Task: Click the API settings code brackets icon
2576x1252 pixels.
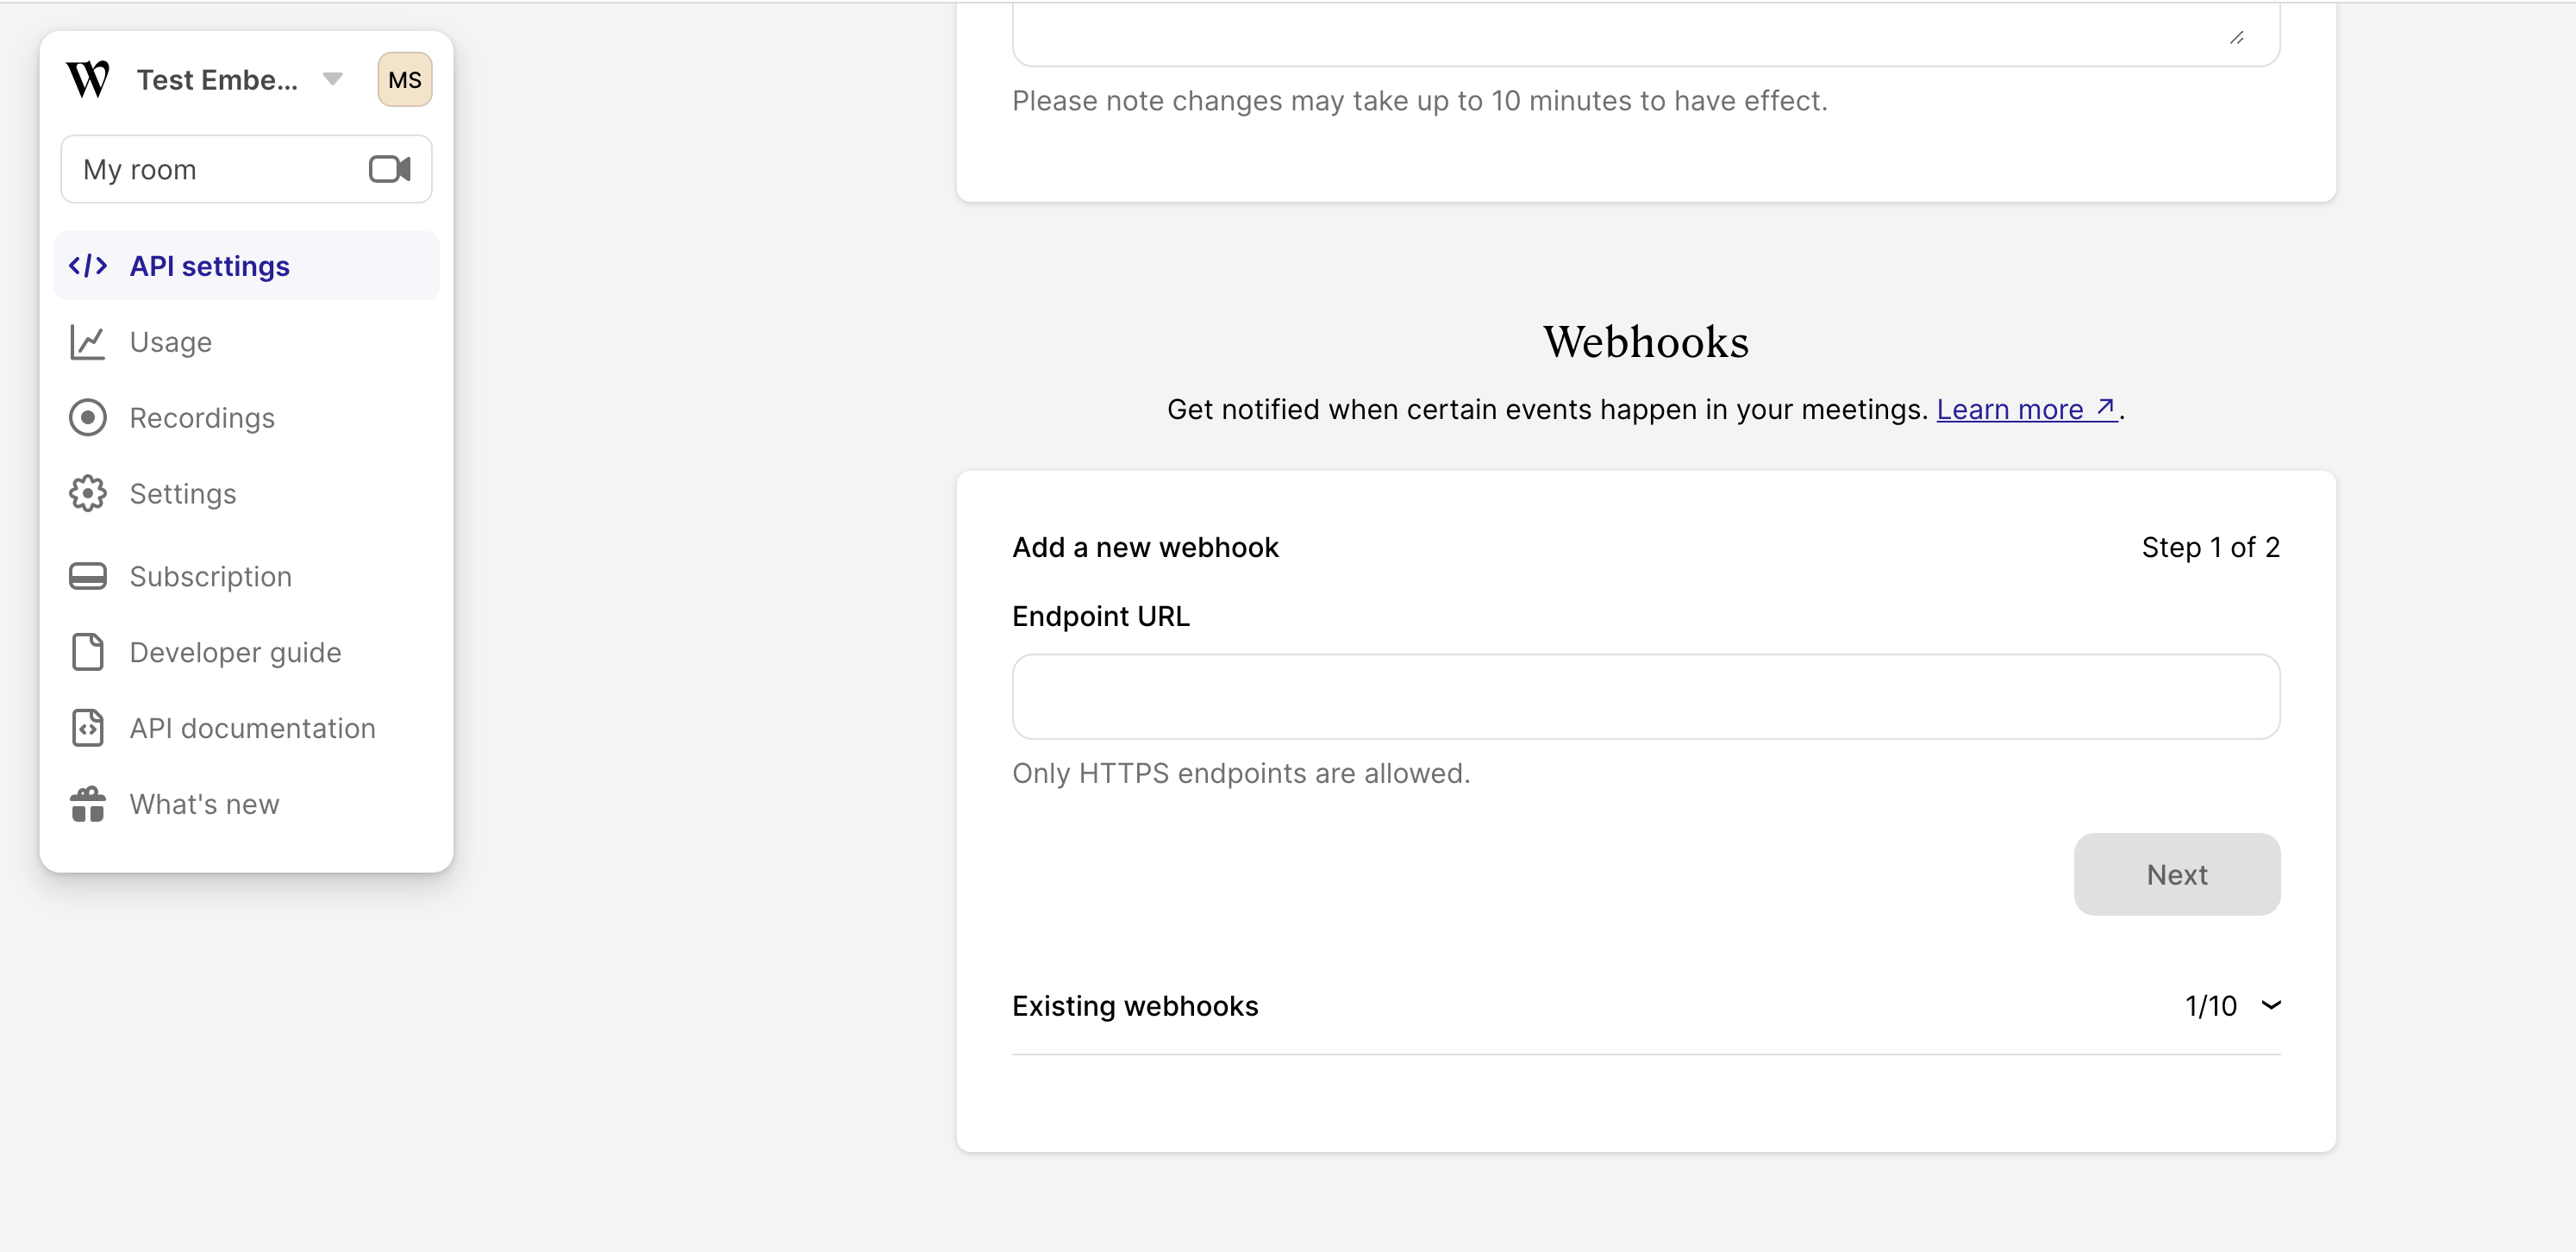Action: tap(88, 265)
